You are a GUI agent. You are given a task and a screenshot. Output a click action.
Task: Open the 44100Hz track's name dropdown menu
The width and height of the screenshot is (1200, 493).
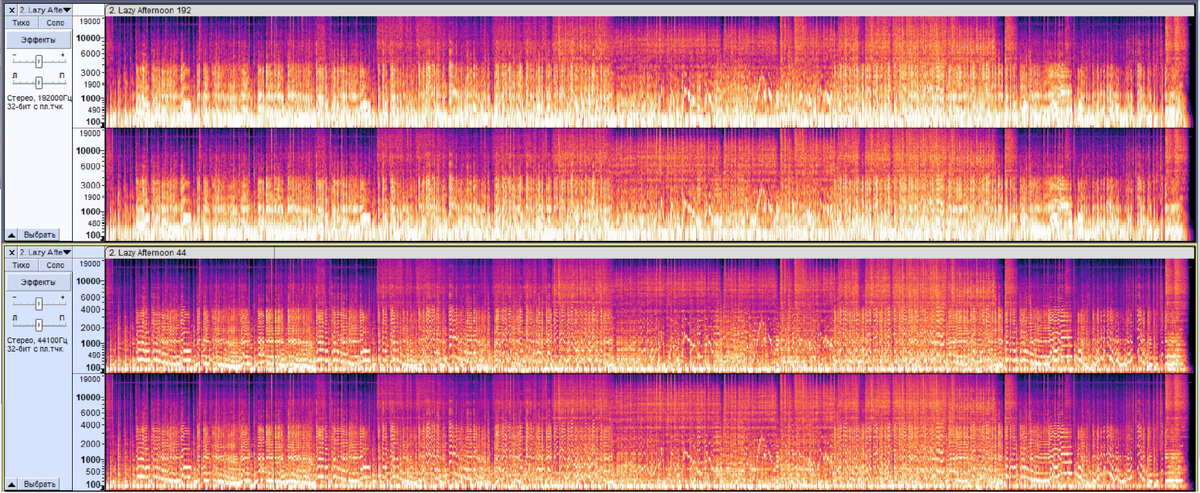tap(45, 252)
